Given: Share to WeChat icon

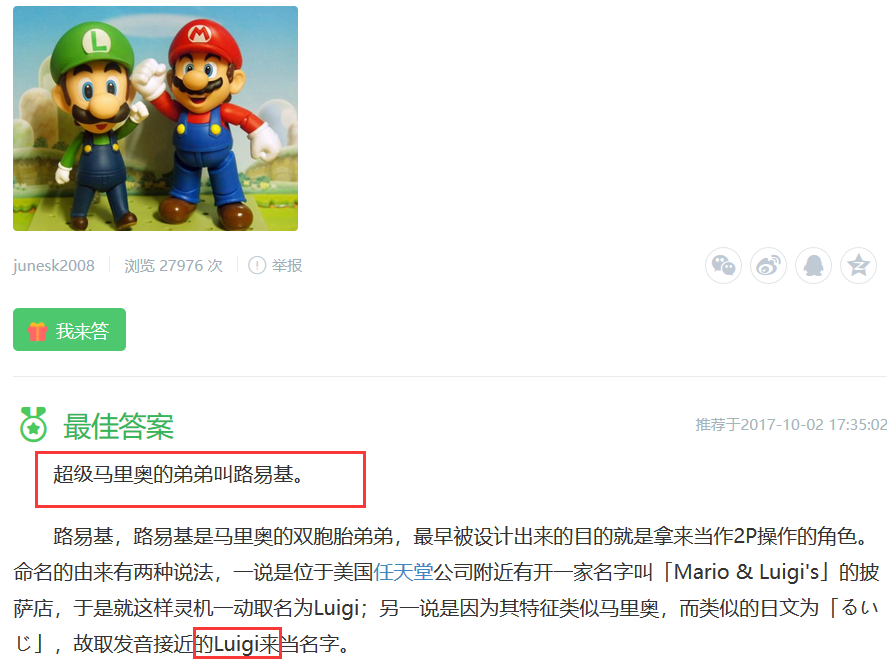Looking at the screenshot, I should point(723,265).
